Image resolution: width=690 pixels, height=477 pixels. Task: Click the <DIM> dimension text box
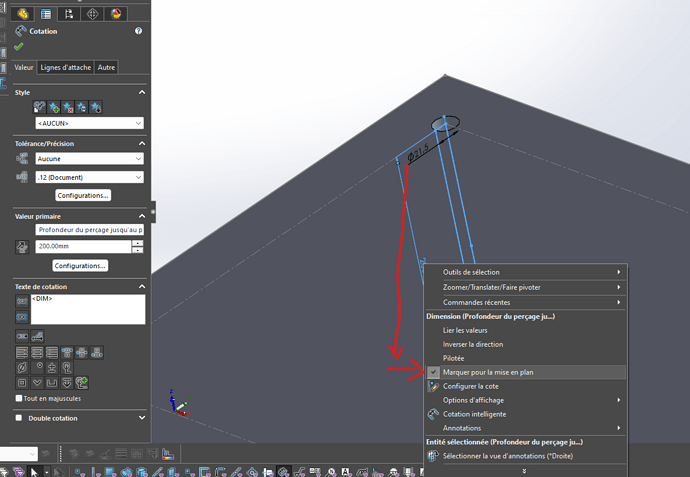click(x=88, y=309)
